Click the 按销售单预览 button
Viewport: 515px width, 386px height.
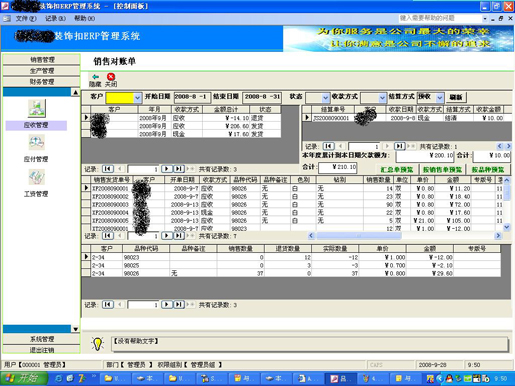click(442, 169)
